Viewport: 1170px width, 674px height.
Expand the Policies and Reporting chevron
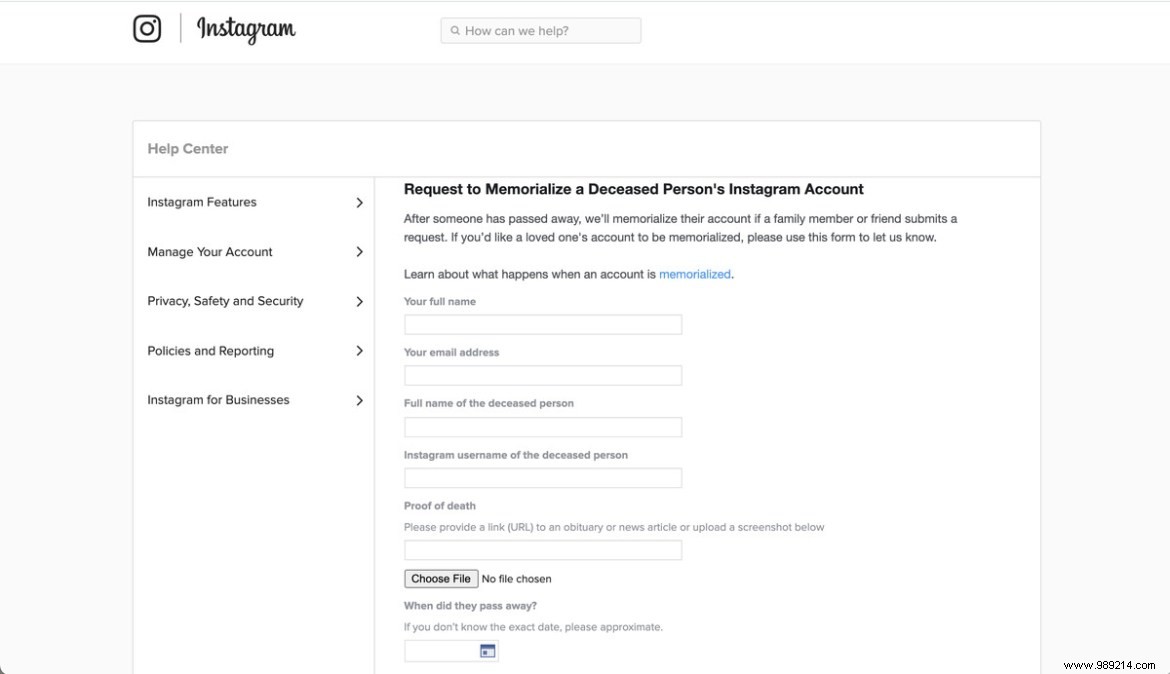point(359,350)
